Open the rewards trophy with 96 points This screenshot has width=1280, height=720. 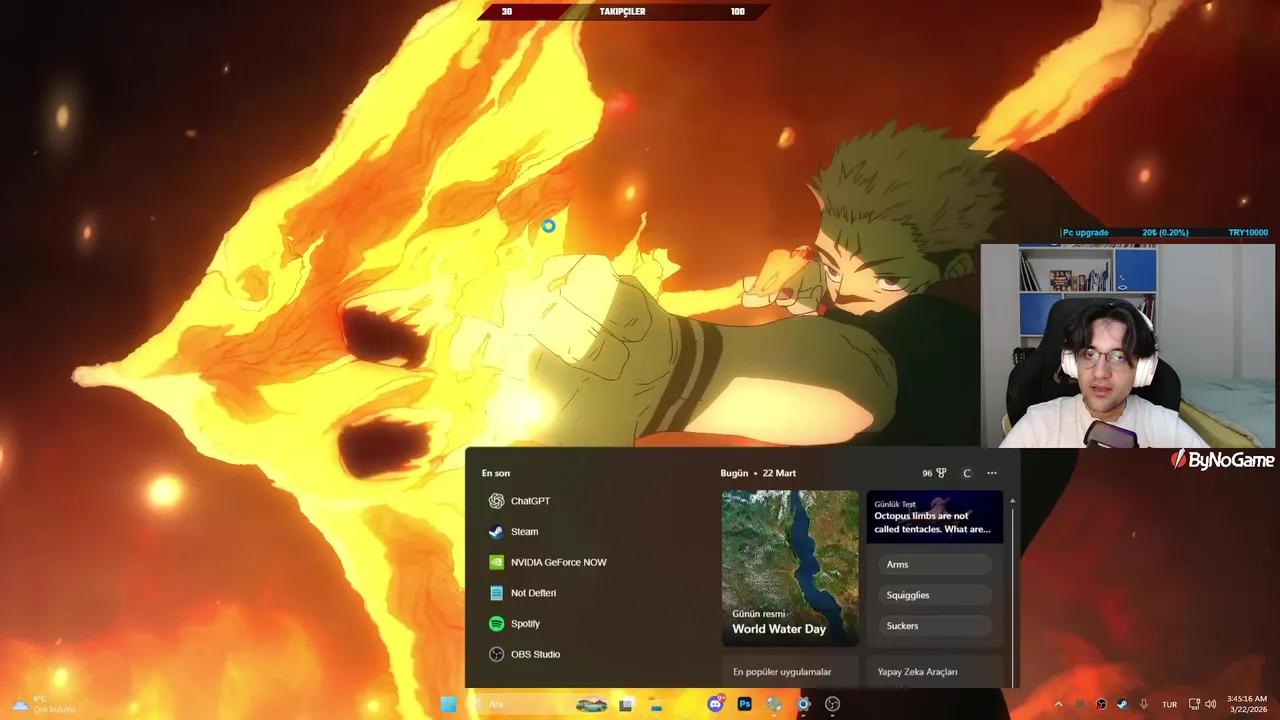[934, 473]
